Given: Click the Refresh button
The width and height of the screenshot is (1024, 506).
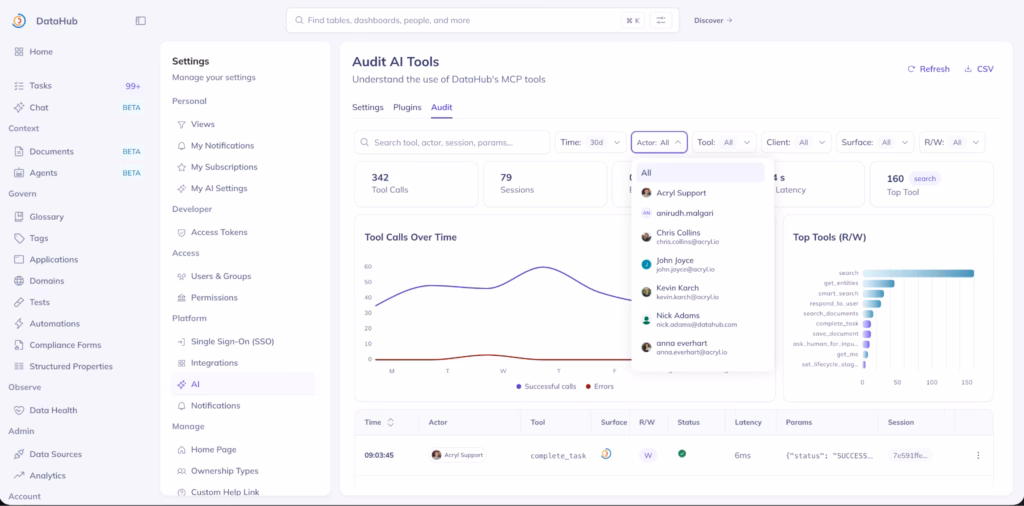Looking at the screenshot, I should point(928,69).
